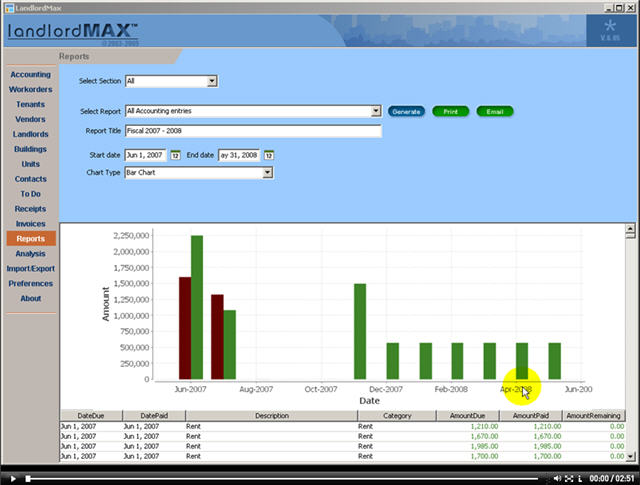Screen dimensions: 640x485
Task: Email the report
Action: pyautogui.click(x=495, y=111)
